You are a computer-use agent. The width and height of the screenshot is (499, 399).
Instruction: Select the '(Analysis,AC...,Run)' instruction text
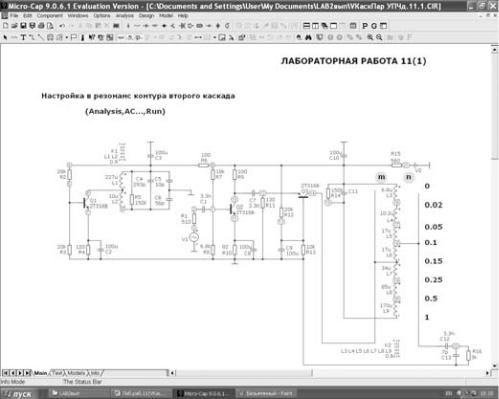point(125,111)
